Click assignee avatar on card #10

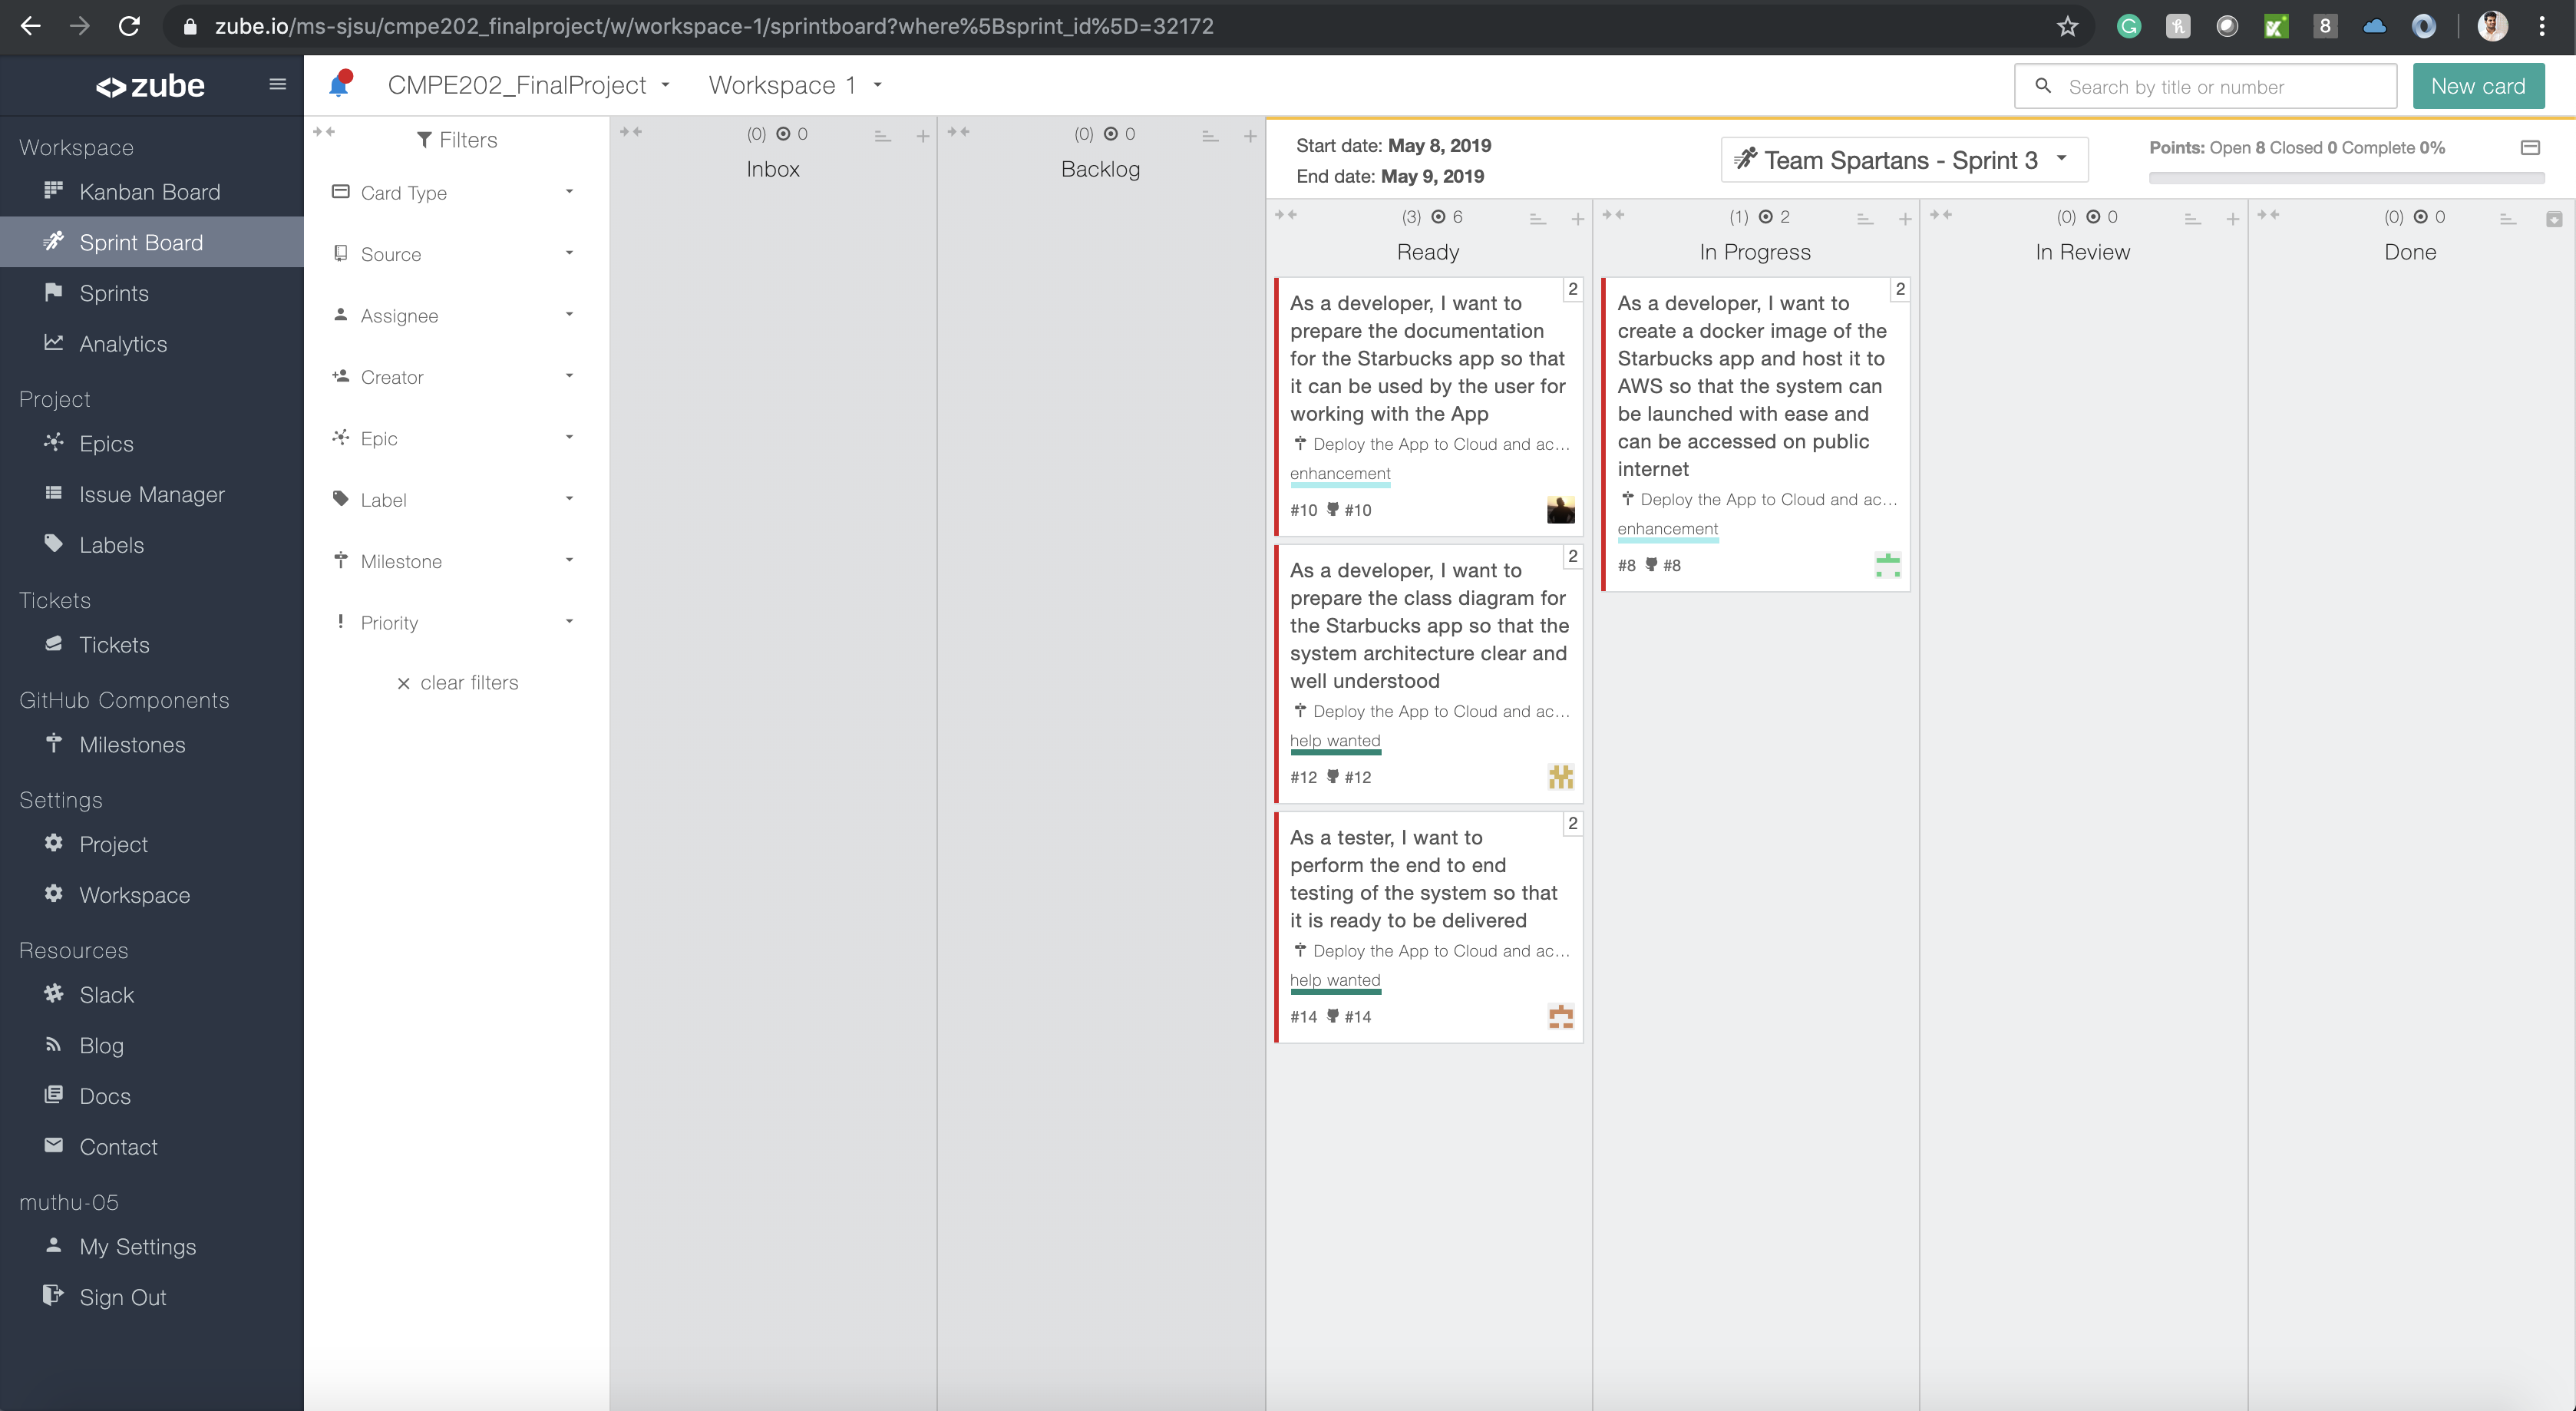[1560, 510]
